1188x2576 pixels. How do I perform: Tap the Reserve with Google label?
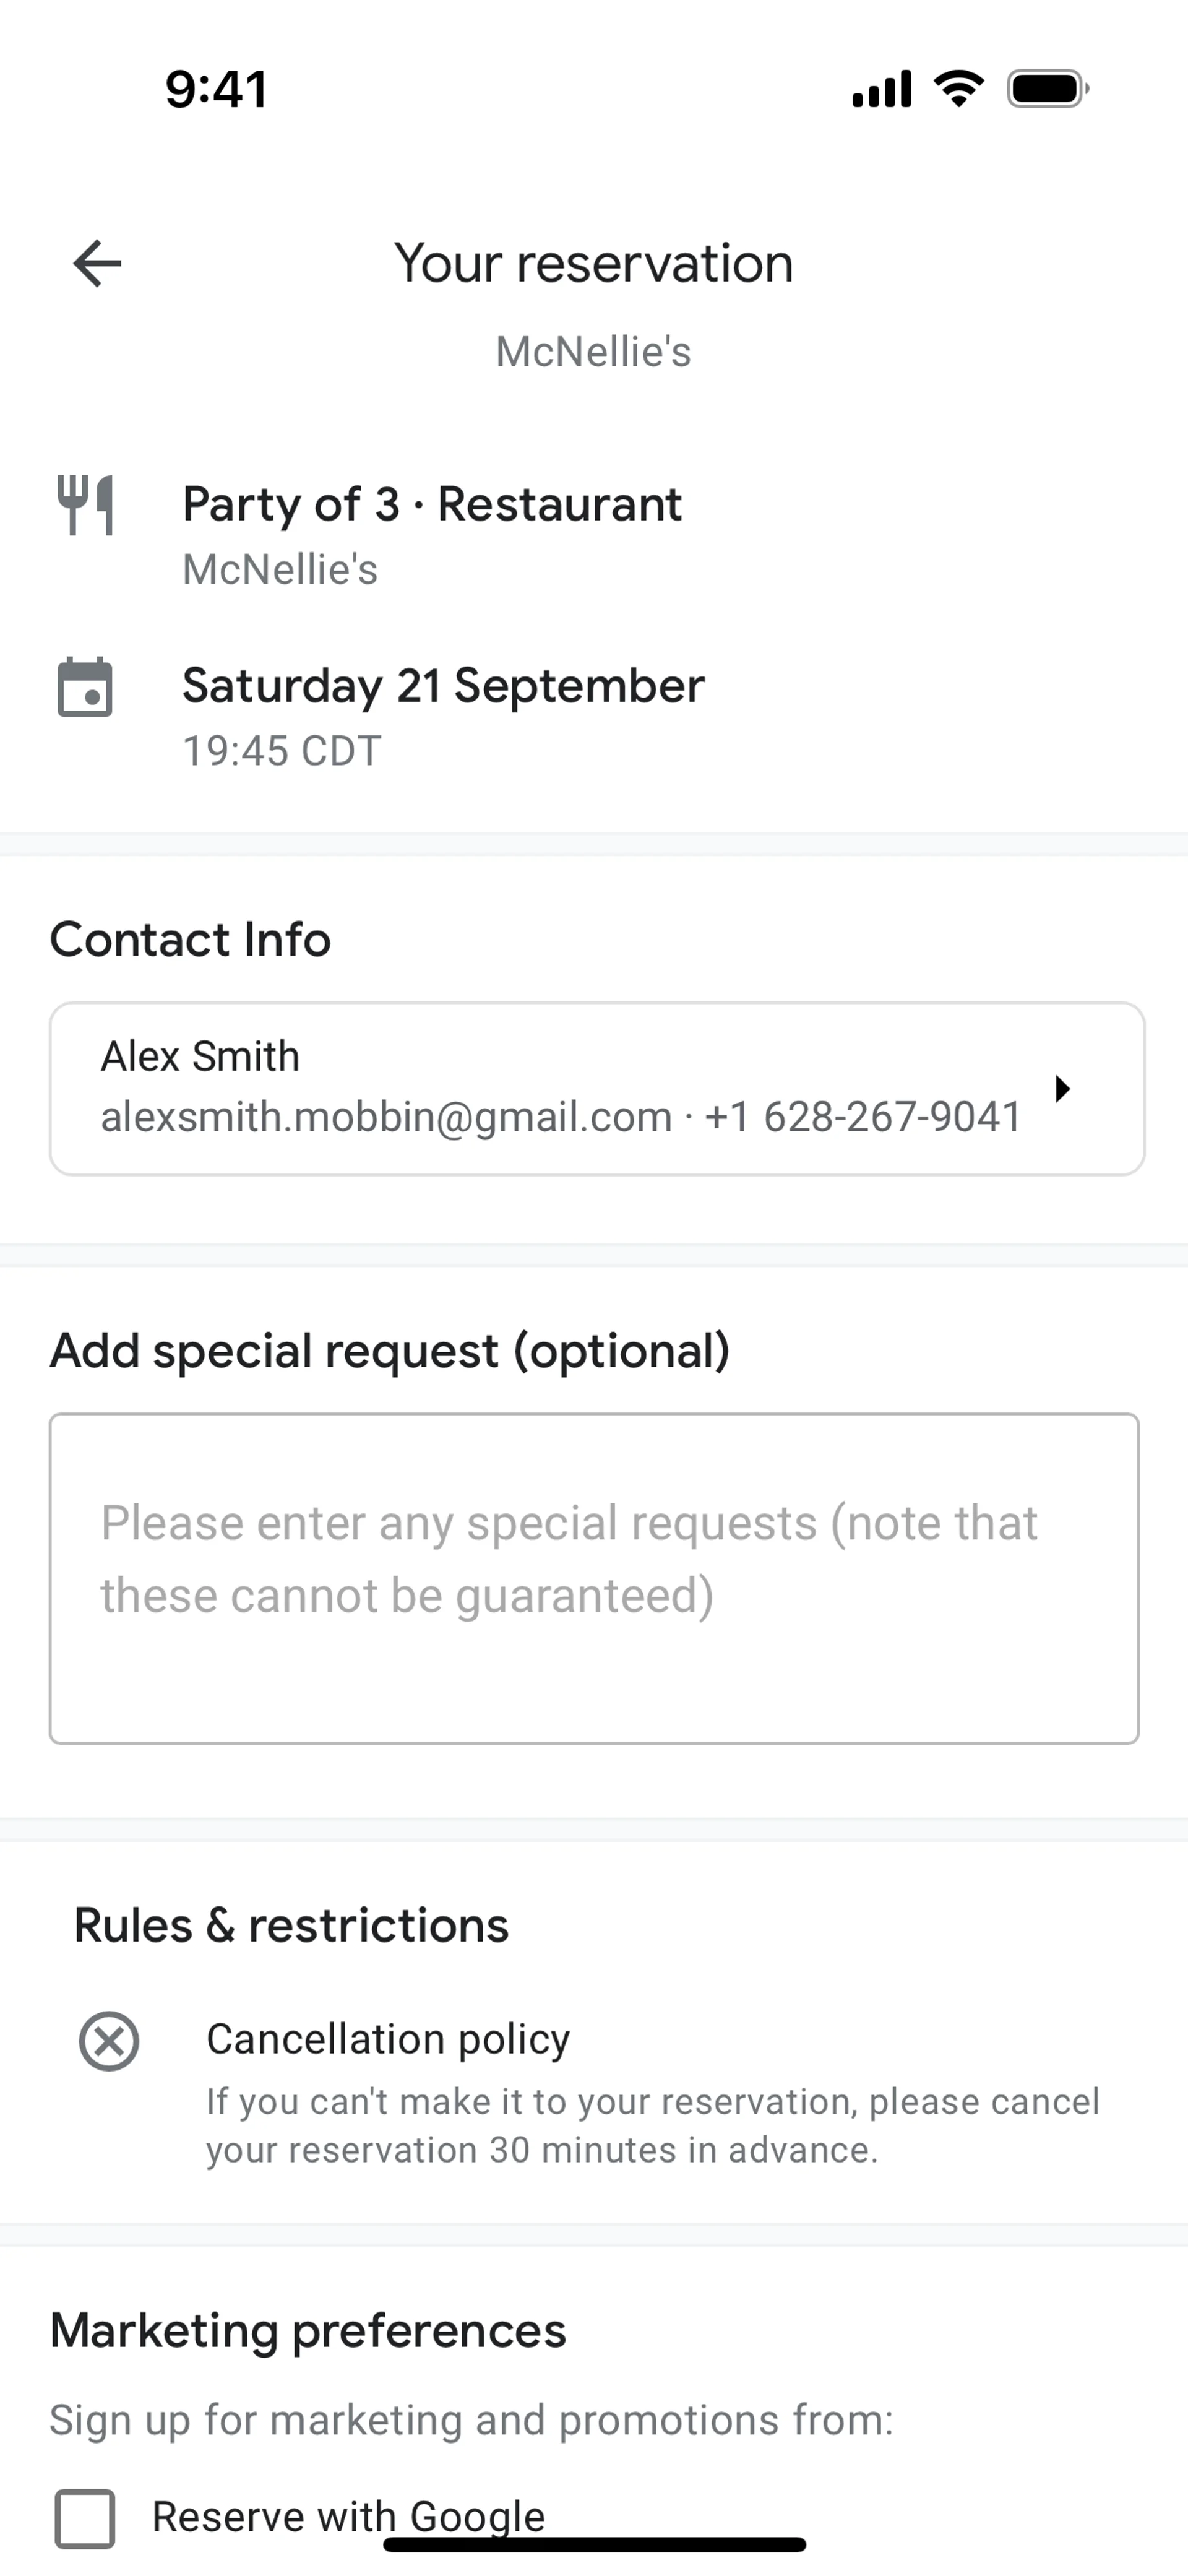[349, 2515]
